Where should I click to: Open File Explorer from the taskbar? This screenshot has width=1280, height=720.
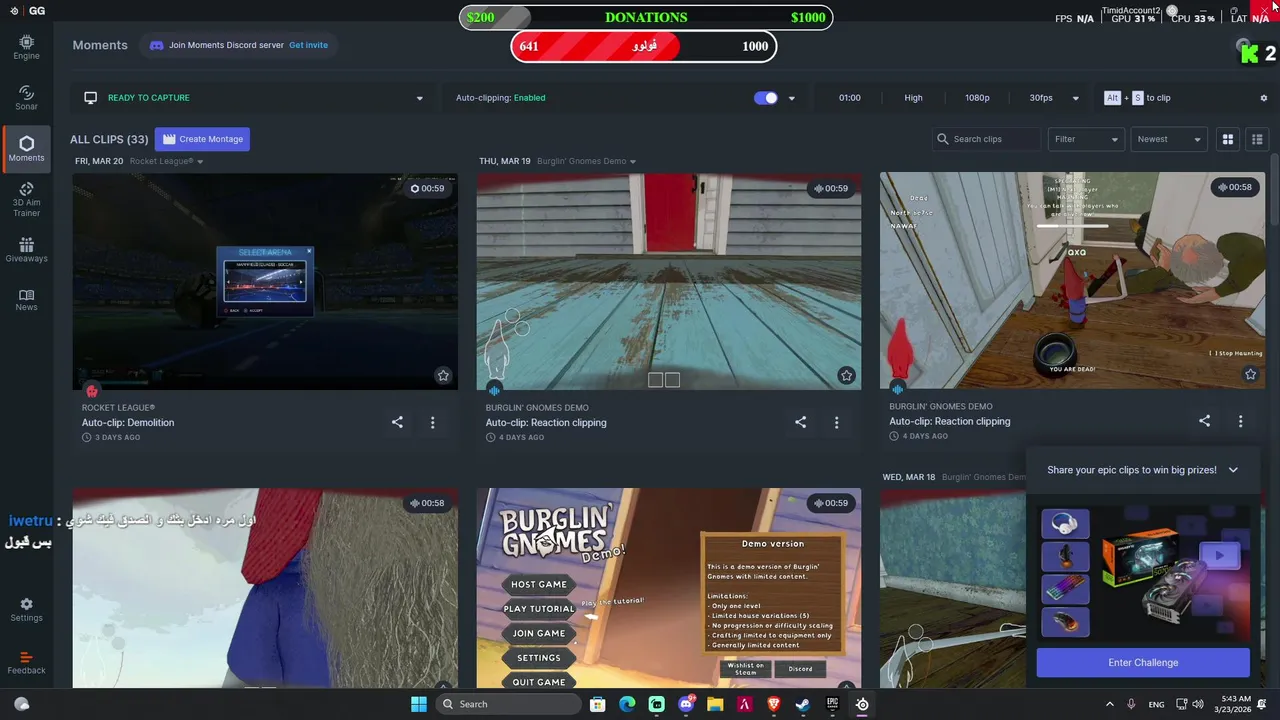click(715, 704)
